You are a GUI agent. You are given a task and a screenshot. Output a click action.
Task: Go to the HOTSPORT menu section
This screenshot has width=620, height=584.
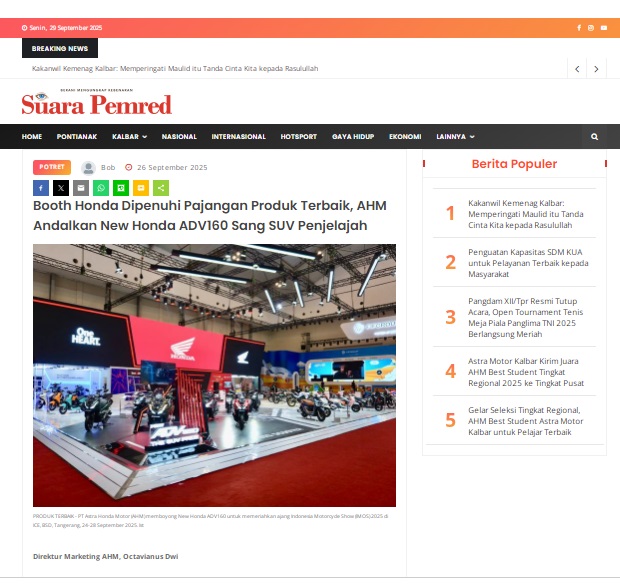(299, 137)
